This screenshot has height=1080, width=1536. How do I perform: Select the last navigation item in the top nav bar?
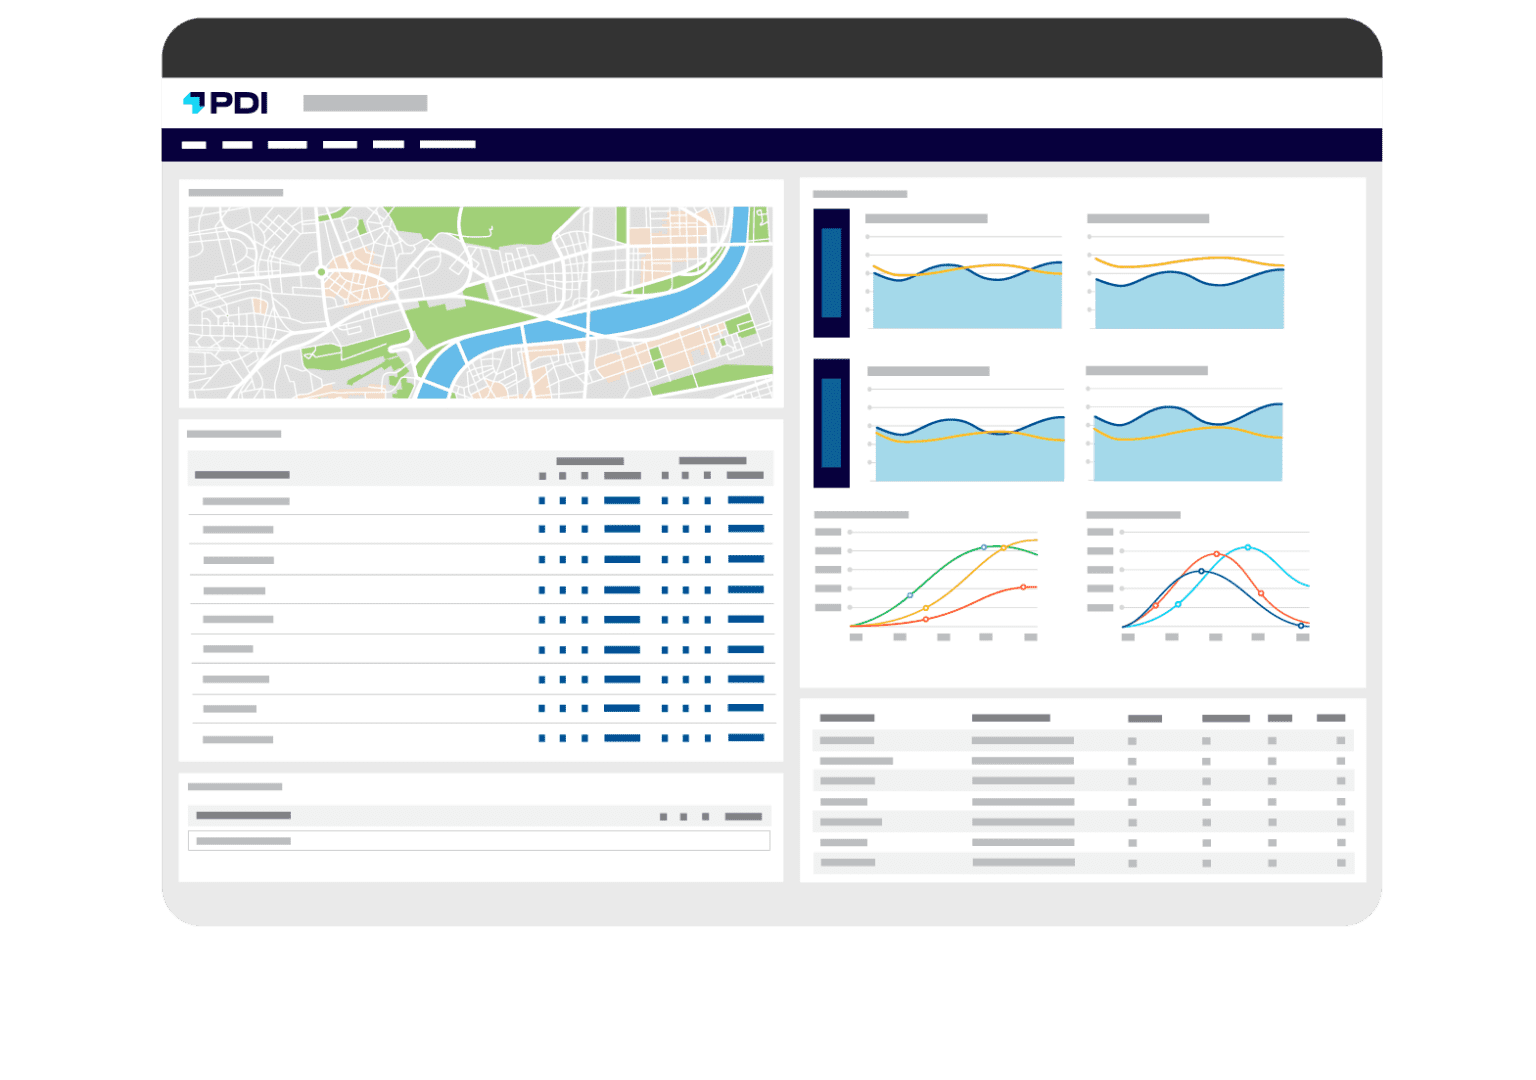click(447, 144)
